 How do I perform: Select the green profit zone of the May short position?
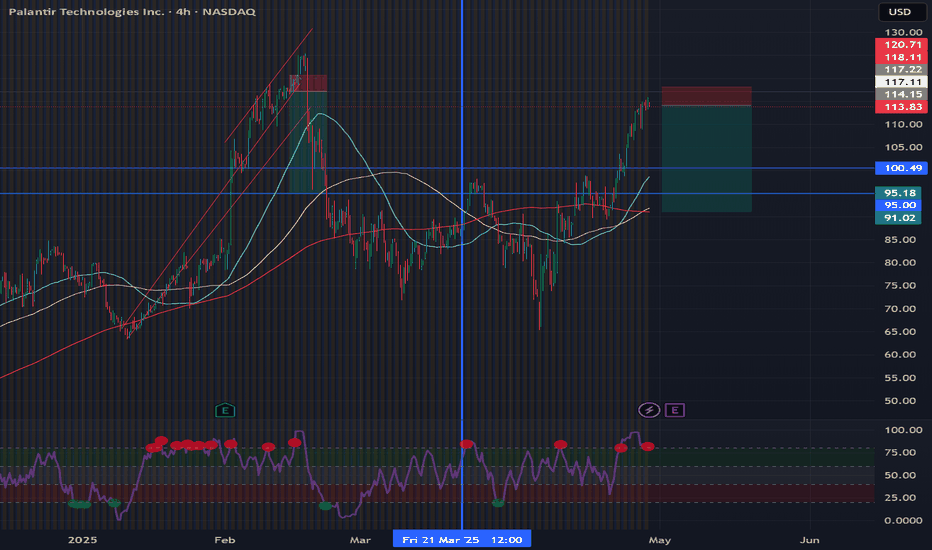[707, 159]
